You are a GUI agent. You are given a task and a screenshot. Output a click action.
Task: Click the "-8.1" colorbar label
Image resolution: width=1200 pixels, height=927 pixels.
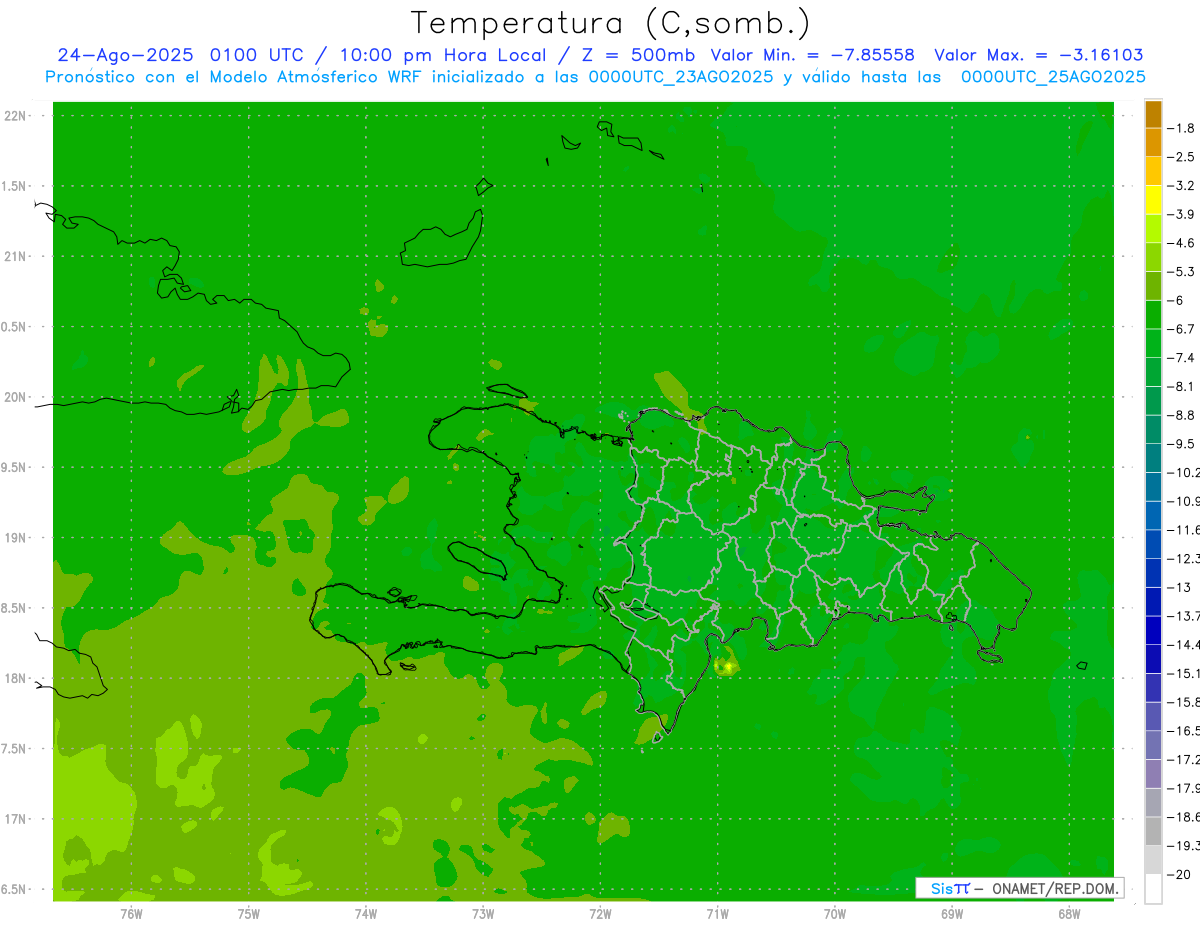pos(1183,386)
